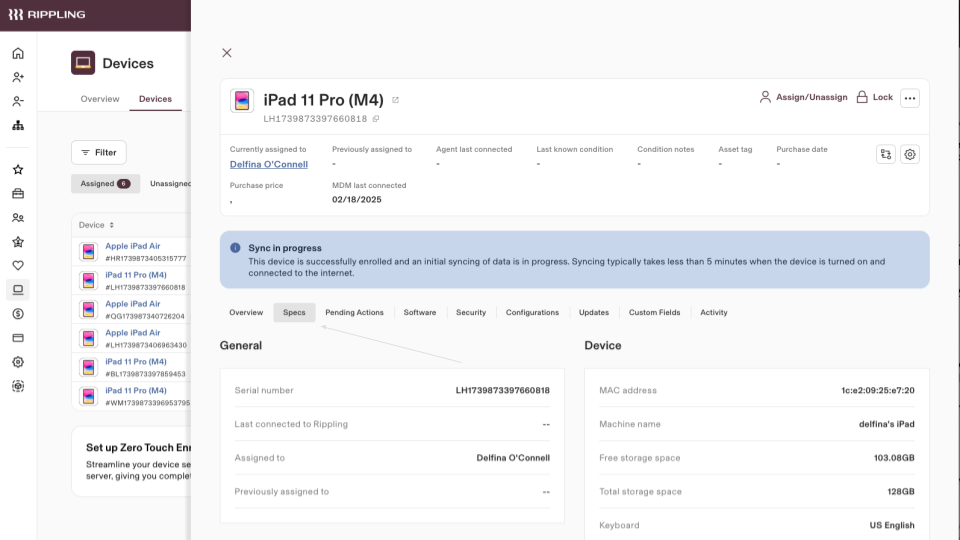Viewport: 960px width, 540px height.
Task: Click the remove-person icon in the sidebar
Action: pos(18,101)
